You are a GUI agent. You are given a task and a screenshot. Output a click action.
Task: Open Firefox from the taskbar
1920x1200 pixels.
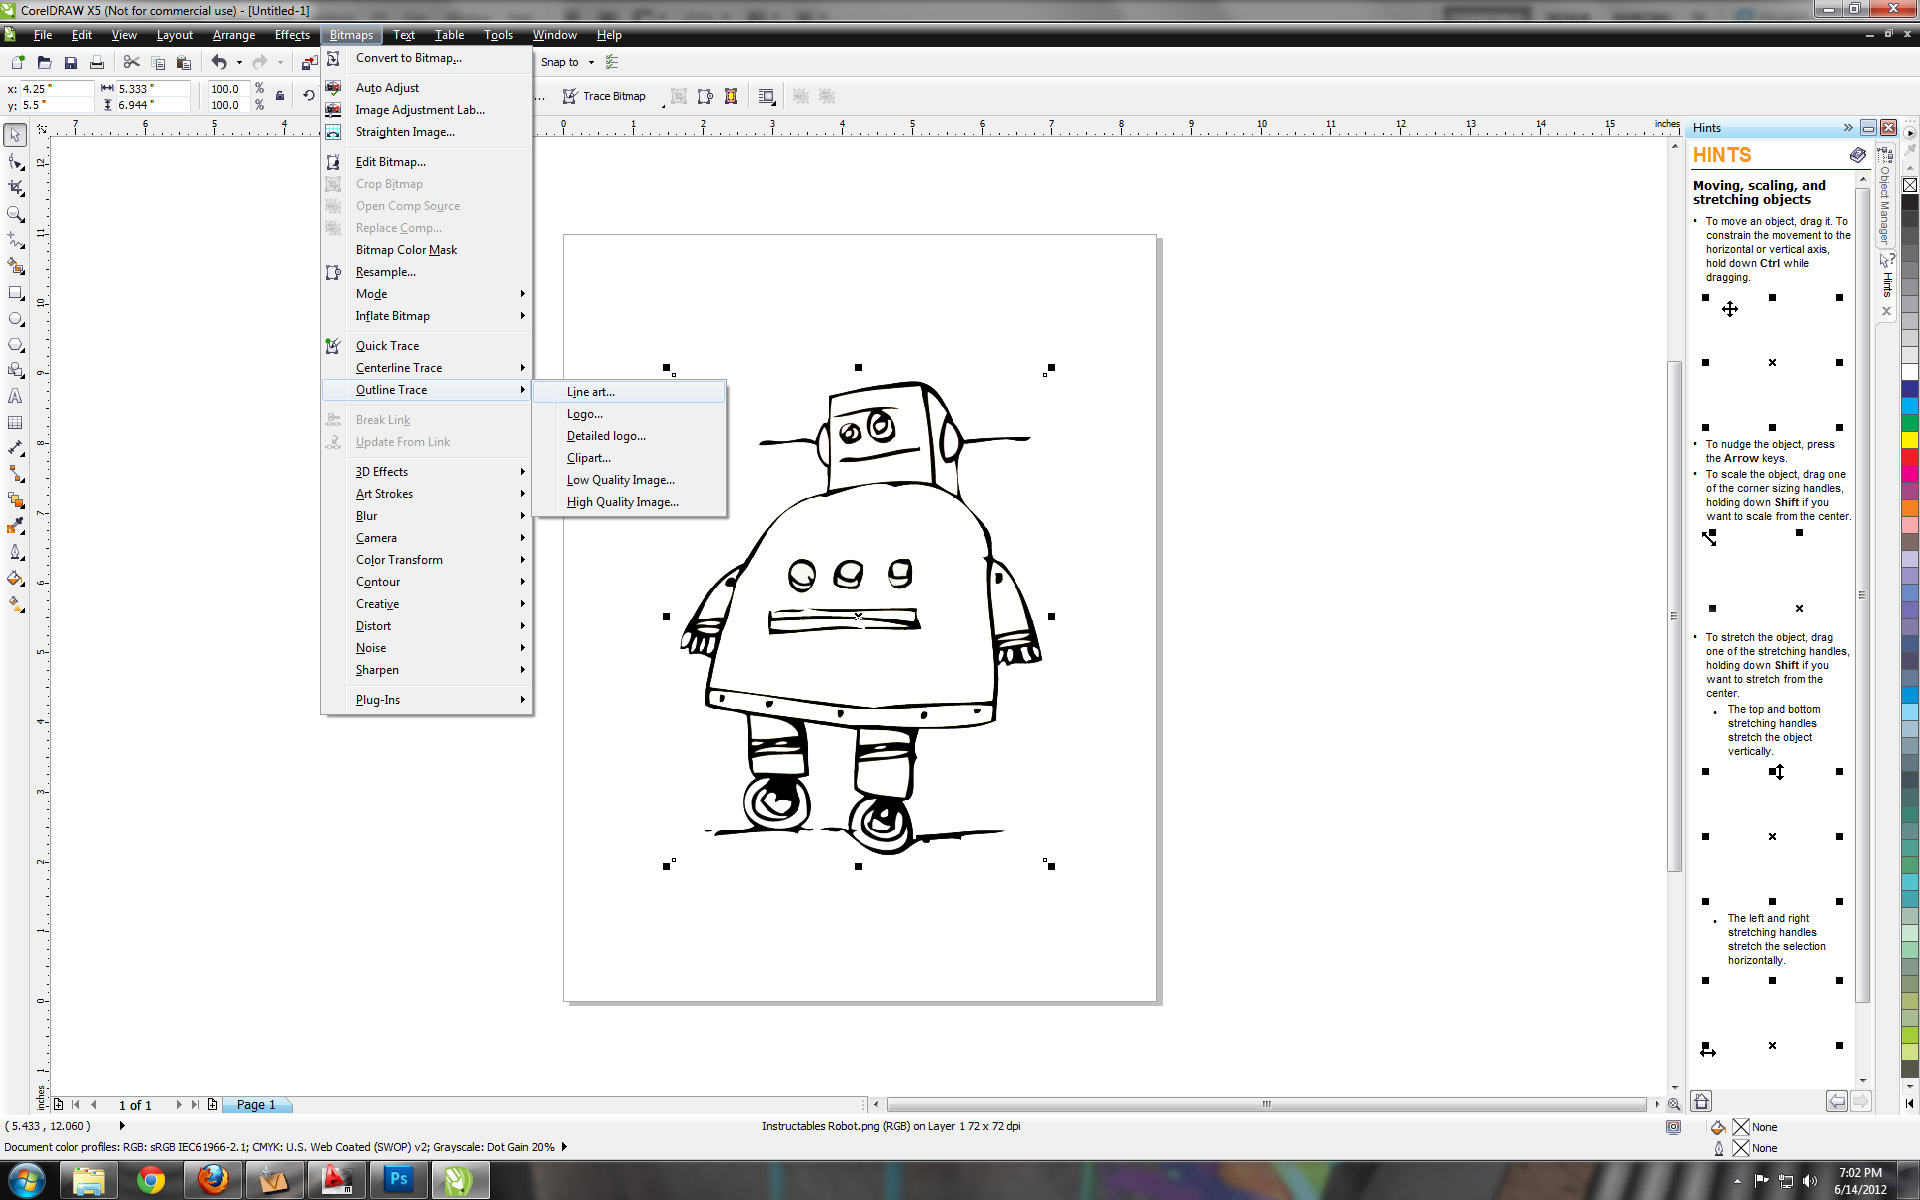tap(213, 1180)
